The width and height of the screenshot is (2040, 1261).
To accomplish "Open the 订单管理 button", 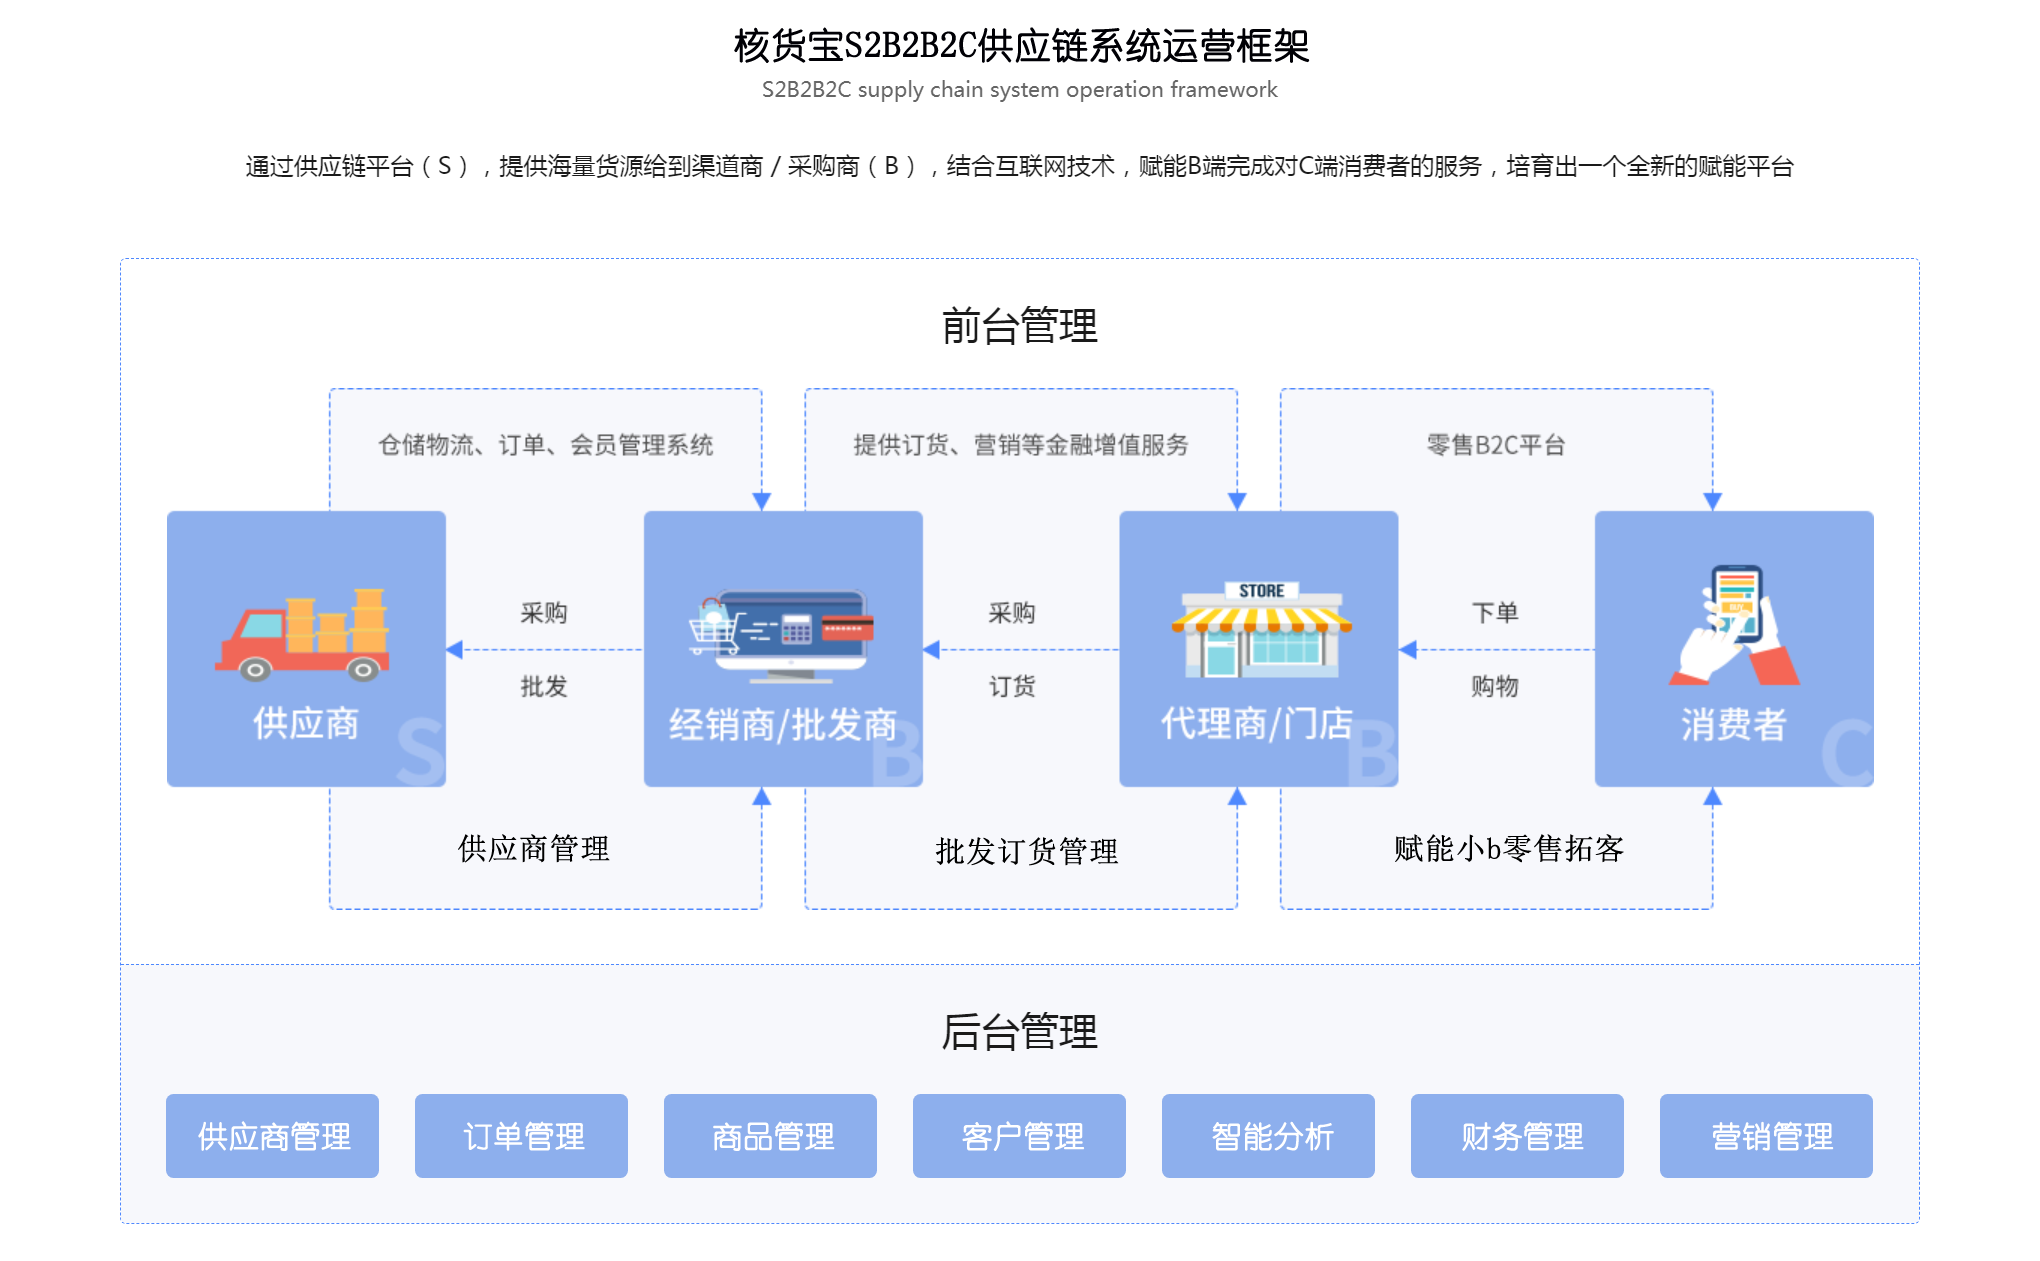I will point(521,1135).
